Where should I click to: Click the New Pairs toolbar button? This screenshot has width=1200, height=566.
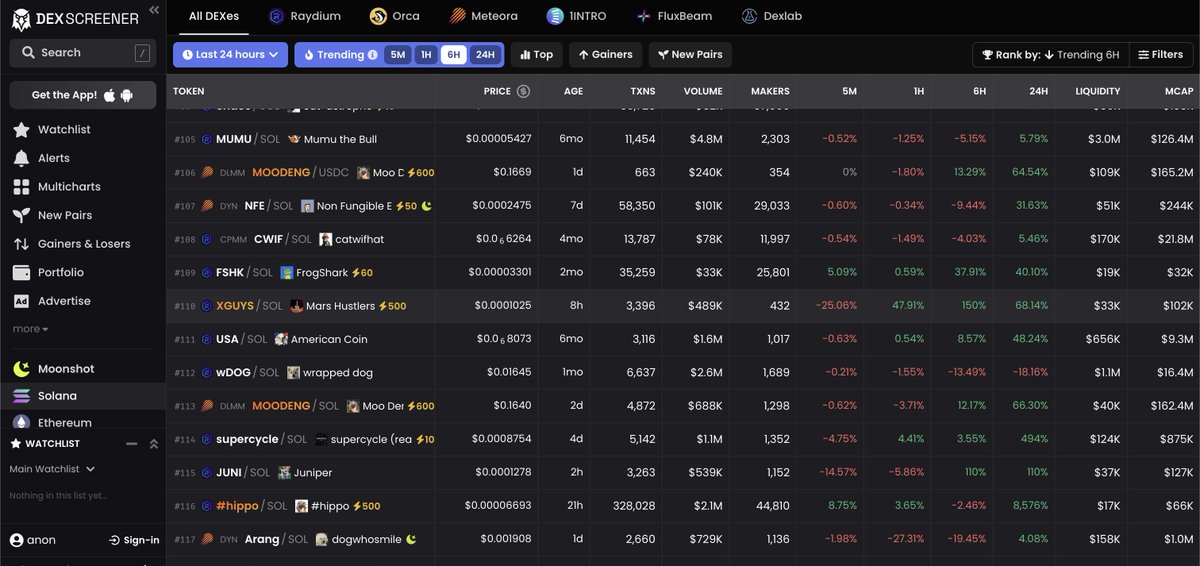click(x=691, y=55)
